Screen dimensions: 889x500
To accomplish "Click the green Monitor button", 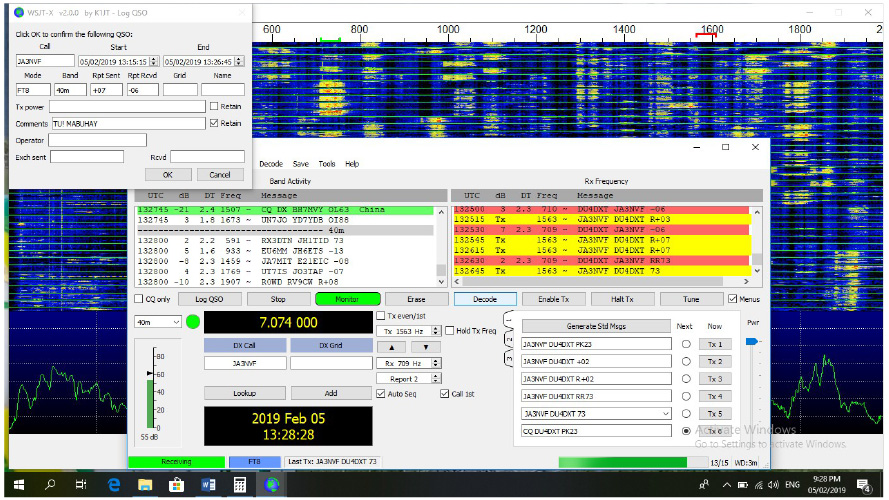I will [347, 299].
